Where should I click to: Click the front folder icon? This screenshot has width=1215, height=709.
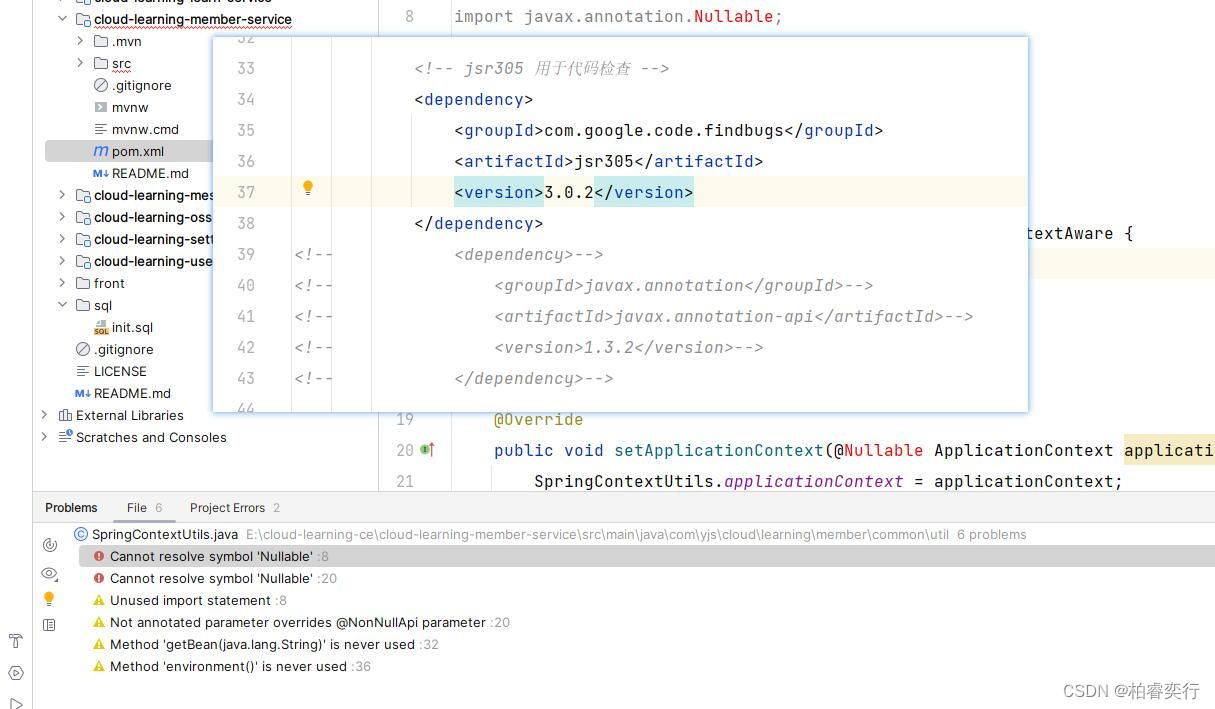click(x=83, y=283)
